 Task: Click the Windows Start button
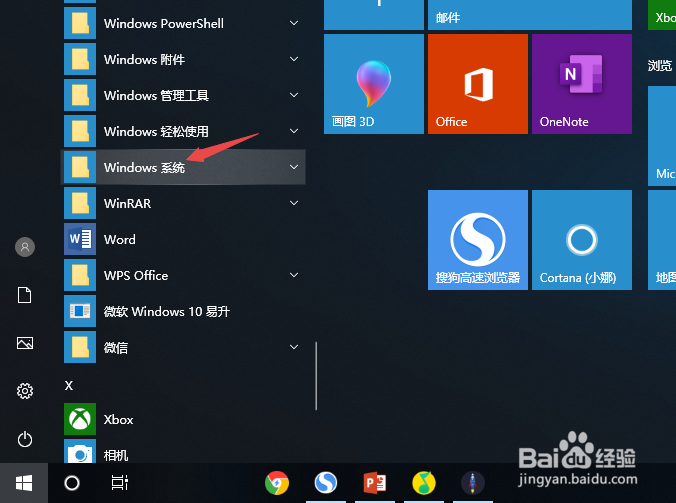pyautogui.click(x=24, y=483)
